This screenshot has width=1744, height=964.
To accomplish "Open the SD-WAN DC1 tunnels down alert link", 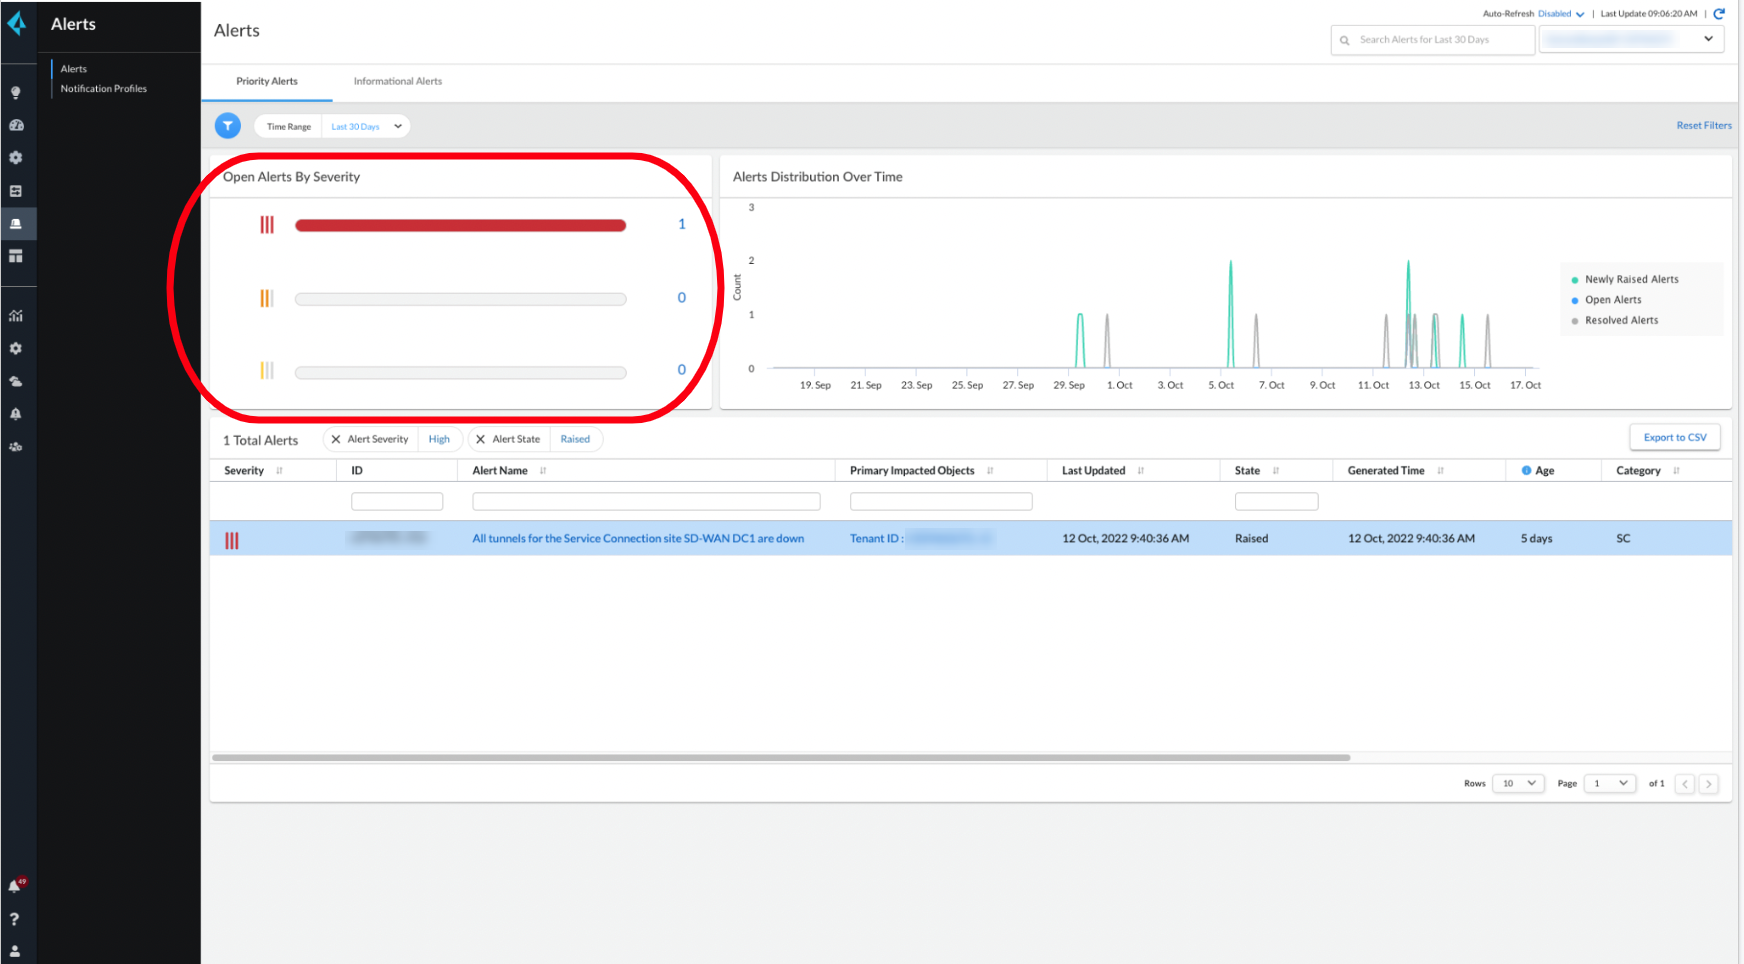I will [638, 539].
